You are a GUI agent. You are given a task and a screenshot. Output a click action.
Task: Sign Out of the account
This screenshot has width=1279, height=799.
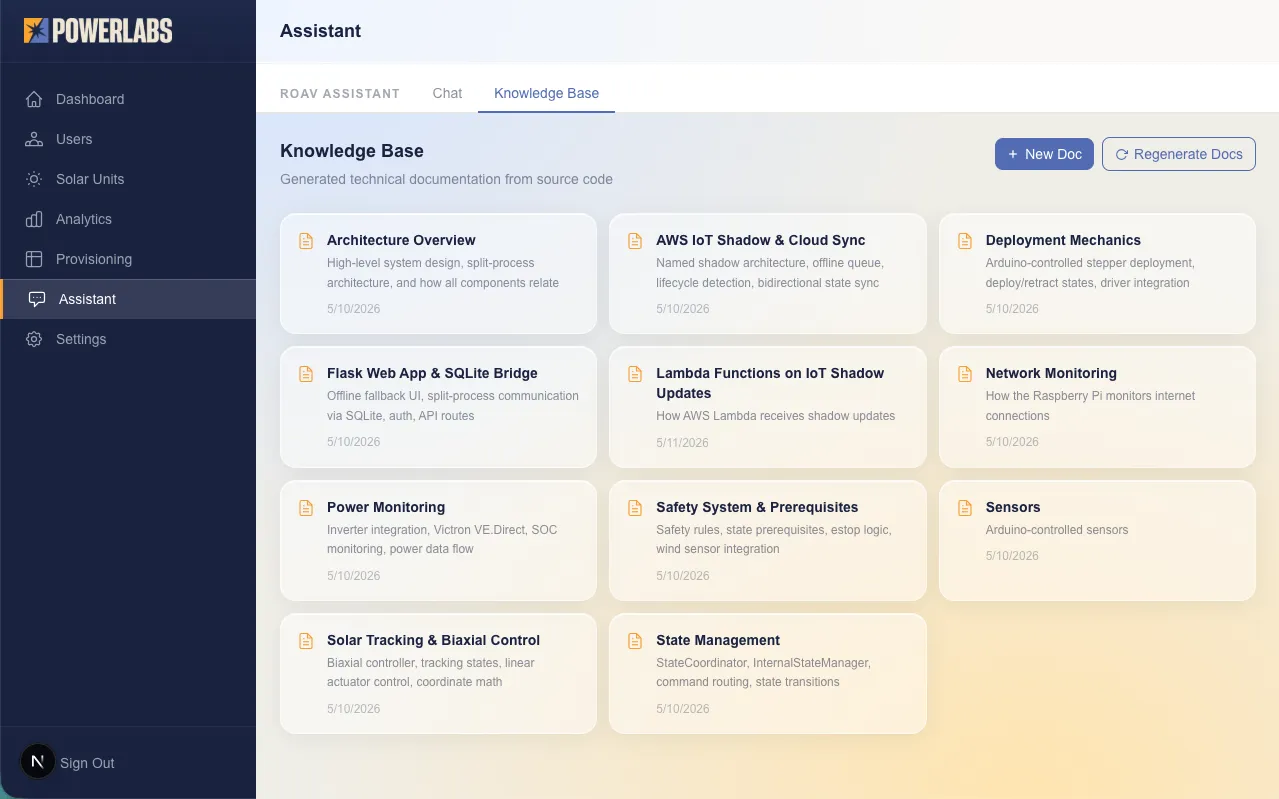[x=87, y=763]
